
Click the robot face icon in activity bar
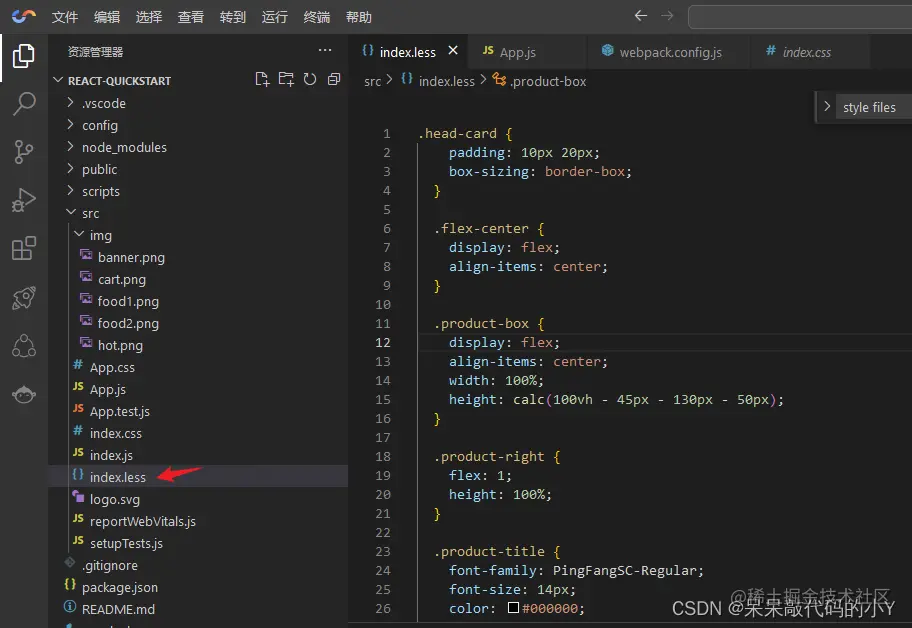(24, 395)
